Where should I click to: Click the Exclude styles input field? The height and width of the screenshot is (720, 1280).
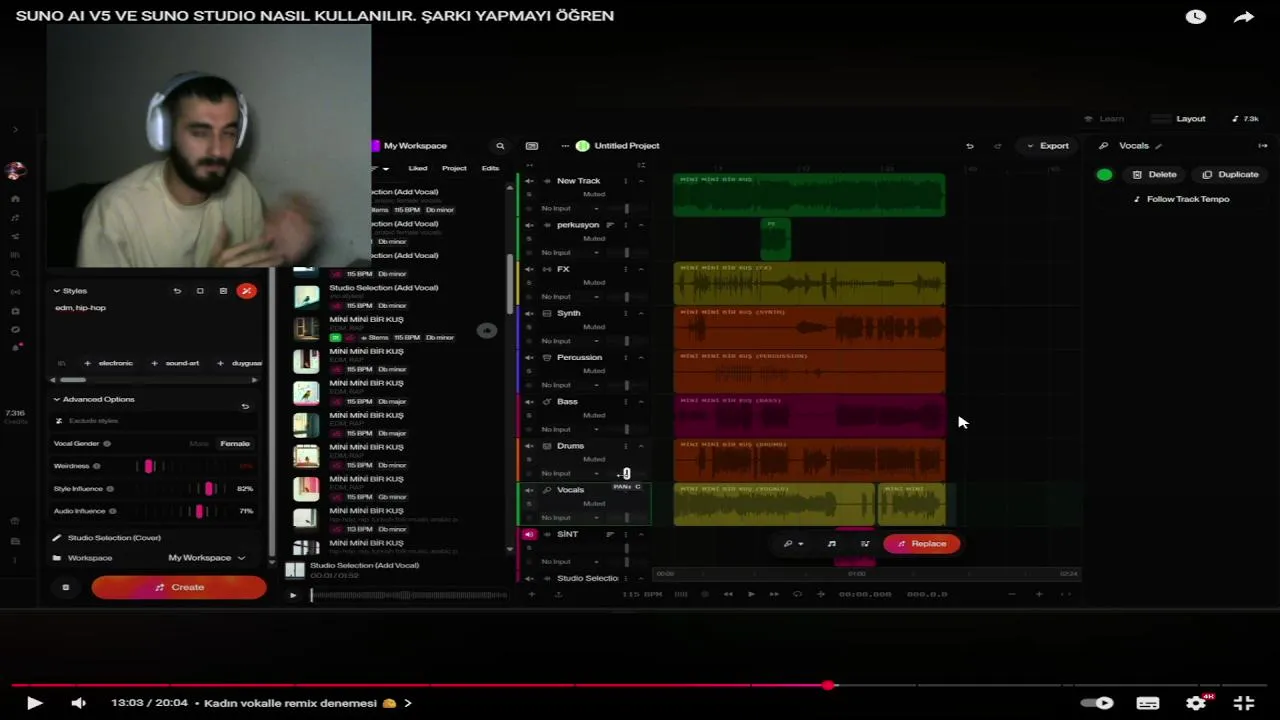point(155,421)
